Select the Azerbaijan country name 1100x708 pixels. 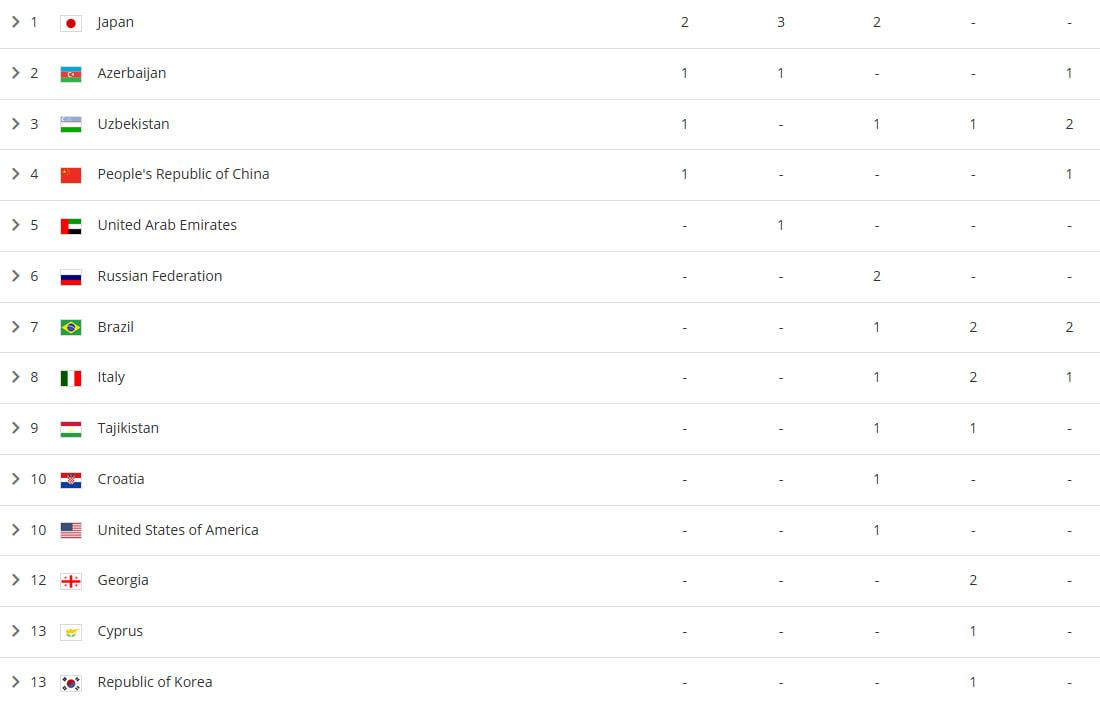[x=131, y=73]
